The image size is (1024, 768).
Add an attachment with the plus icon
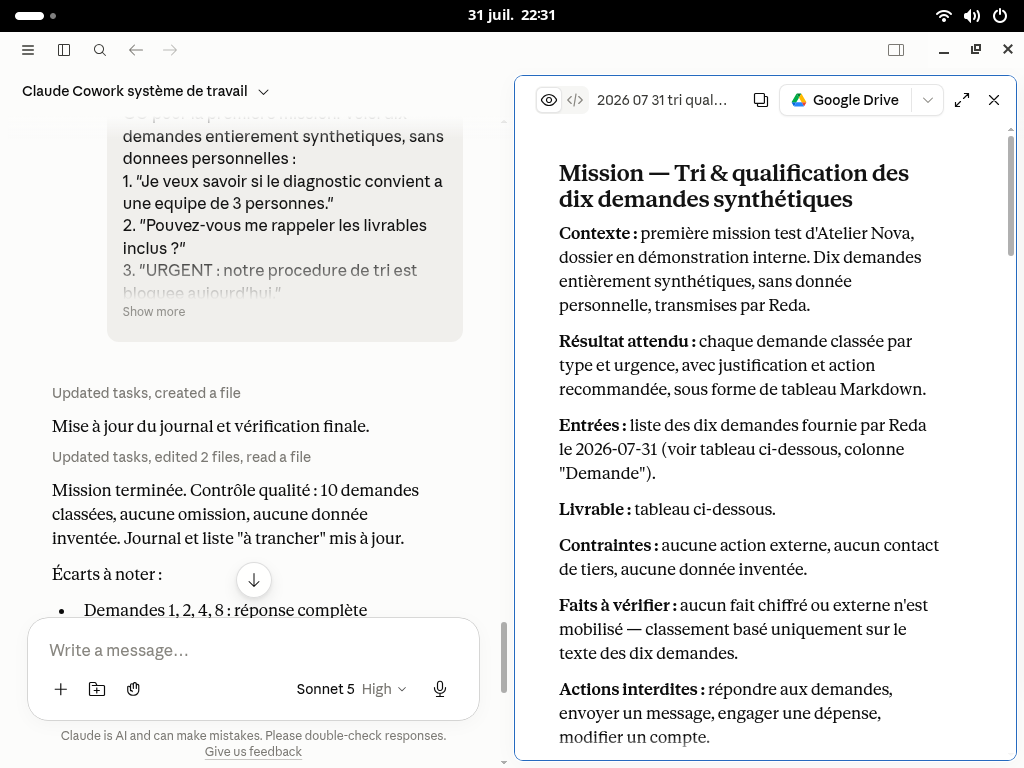coord(61,689)
